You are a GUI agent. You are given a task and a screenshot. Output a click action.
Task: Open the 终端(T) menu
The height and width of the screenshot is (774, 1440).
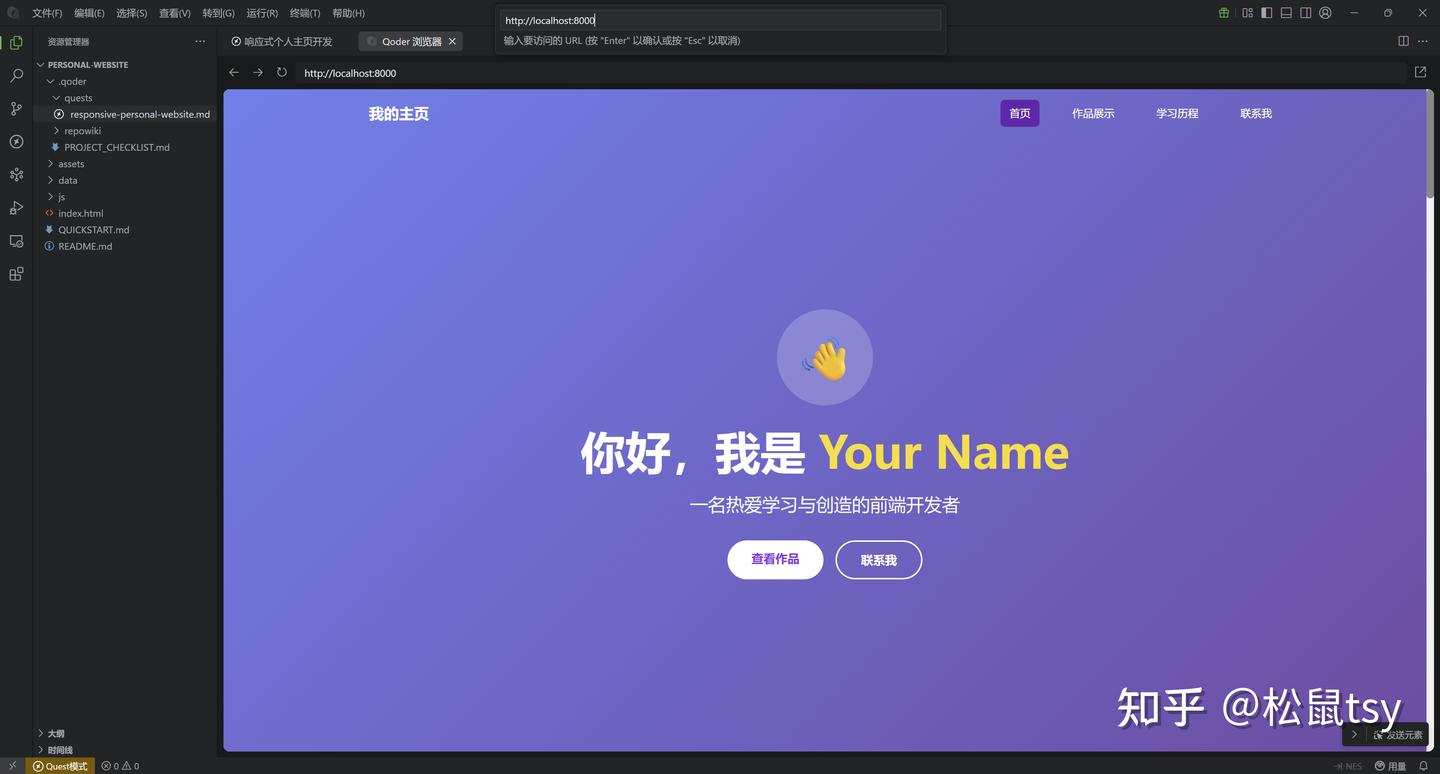[304, 13]
